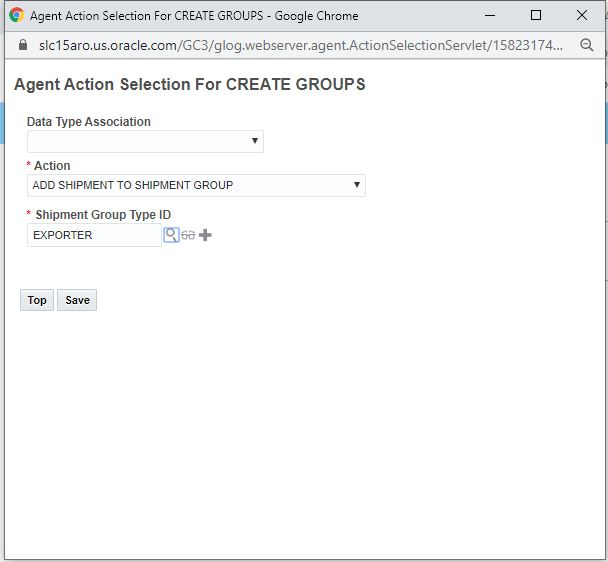Minimize the Chrome popup window
The height and width of the screenshot is (562, 608).
[x=490, y=16]
